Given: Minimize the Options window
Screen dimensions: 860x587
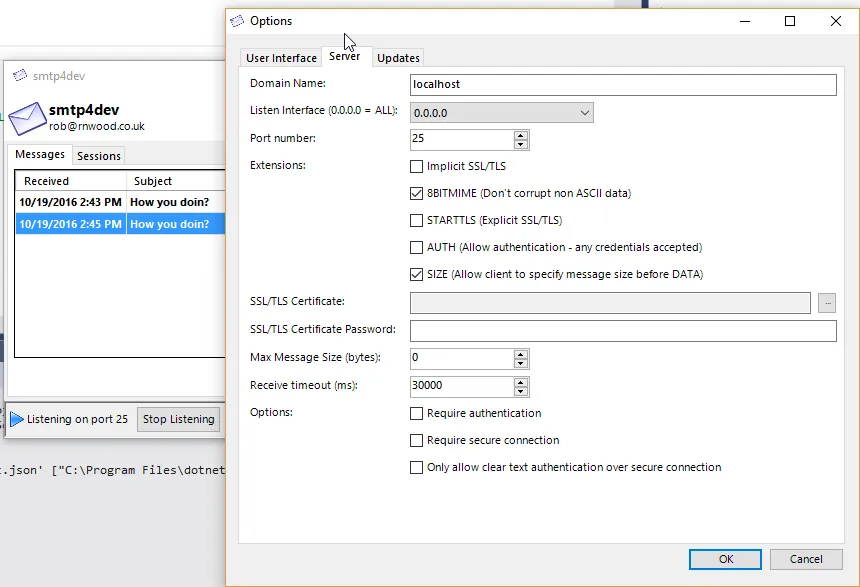Looking at the screenshot, I should [x=745, y=21].
